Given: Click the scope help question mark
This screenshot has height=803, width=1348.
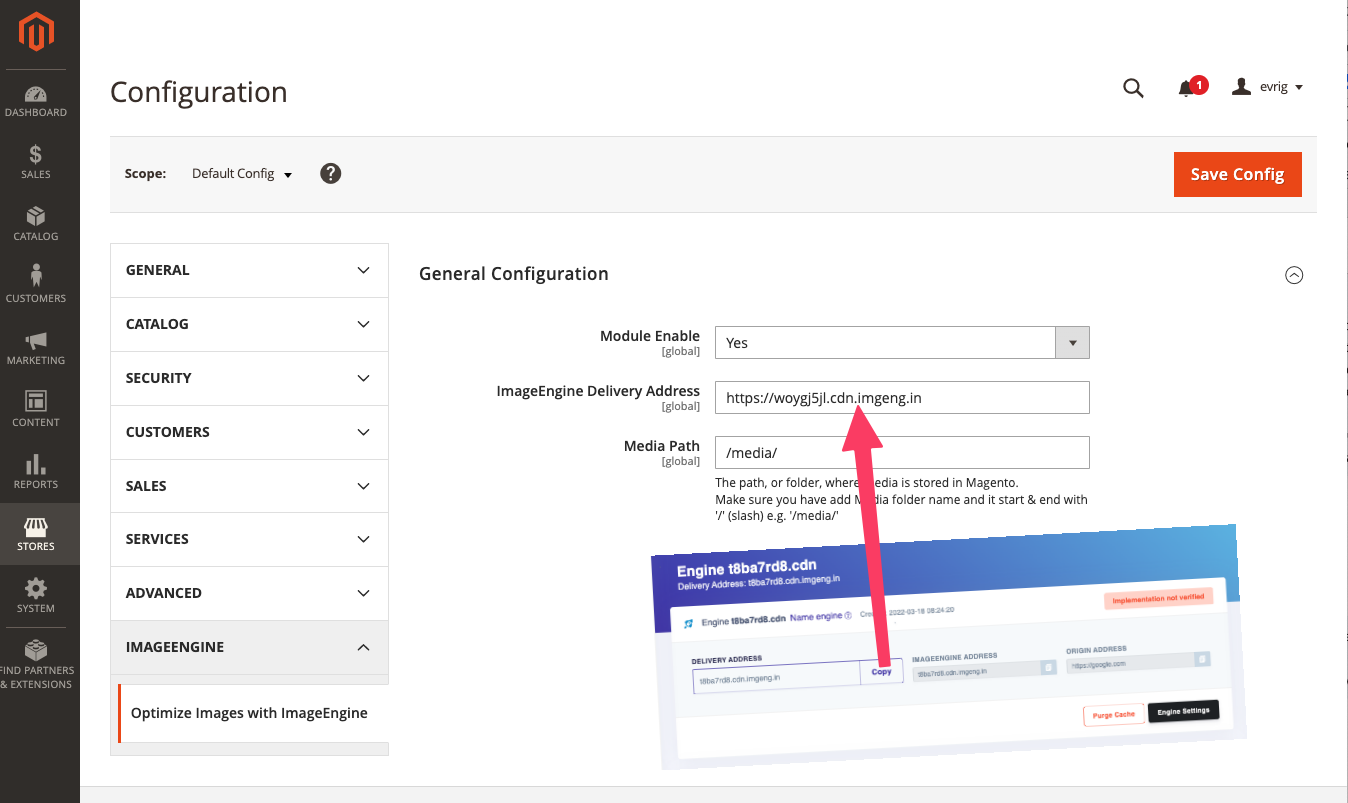Looking at the screenshot, I should pos(331,173).
